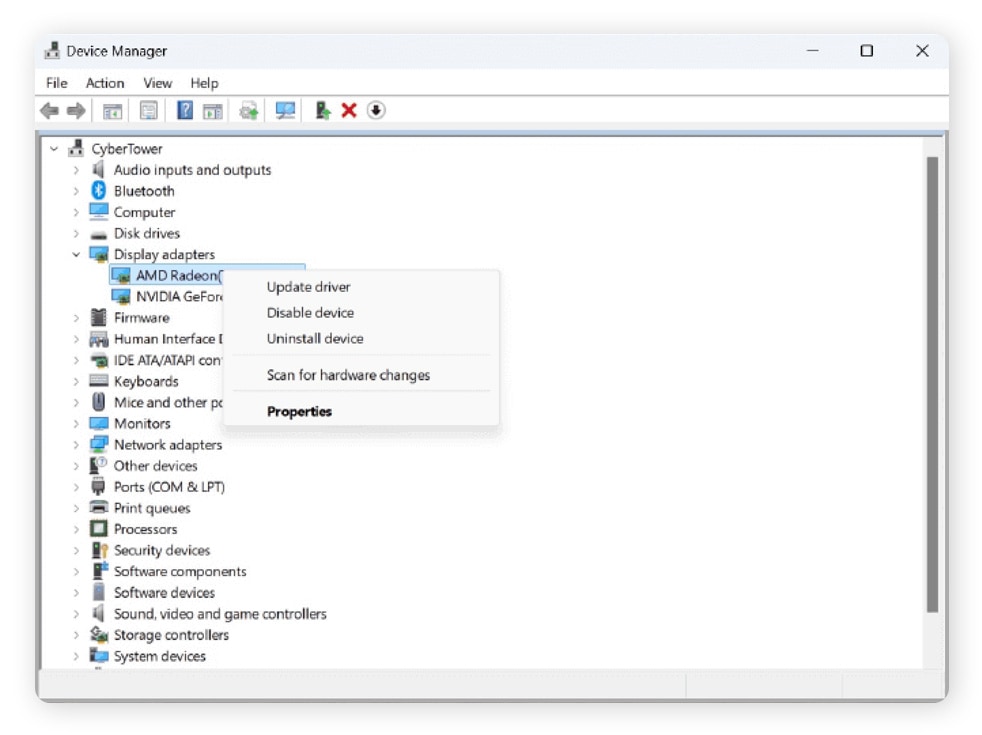Choose Update driver from context menu
The width and height of the screenshot is (982, 735).
pos(361,287)
